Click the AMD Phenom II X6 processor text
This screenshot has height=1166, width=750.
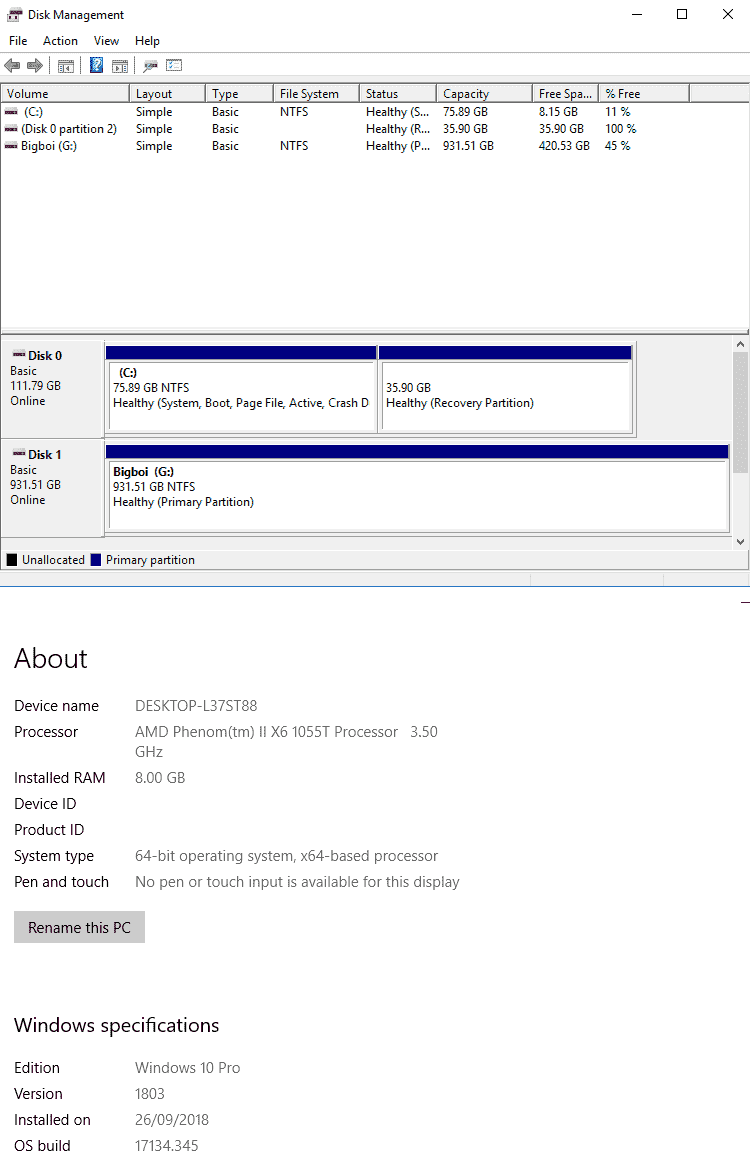(286, 741)
